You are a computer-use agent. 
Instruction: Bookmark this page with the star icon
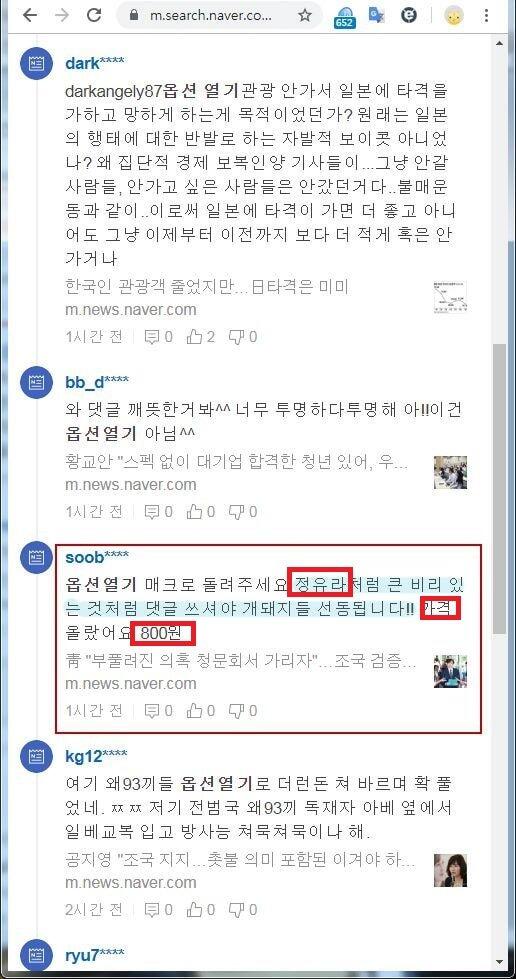[x=304, y=16]
